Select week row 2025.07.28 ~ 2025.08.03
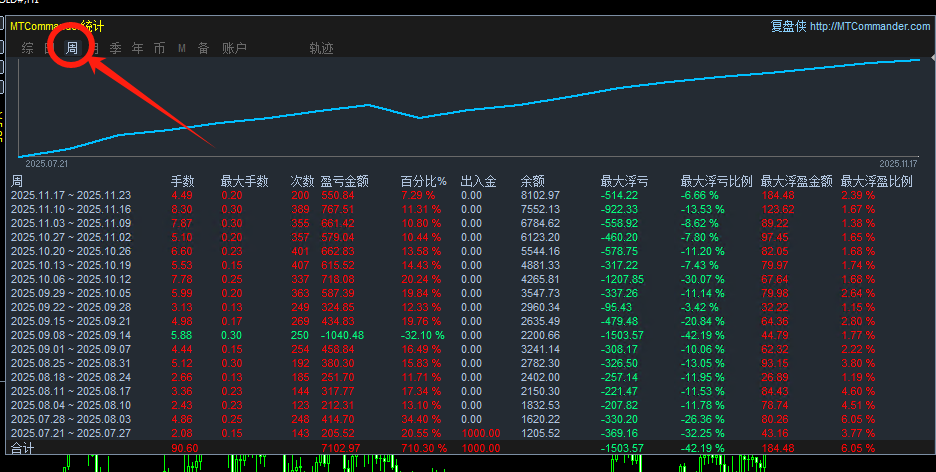936x472 pixels. (468, 419)
